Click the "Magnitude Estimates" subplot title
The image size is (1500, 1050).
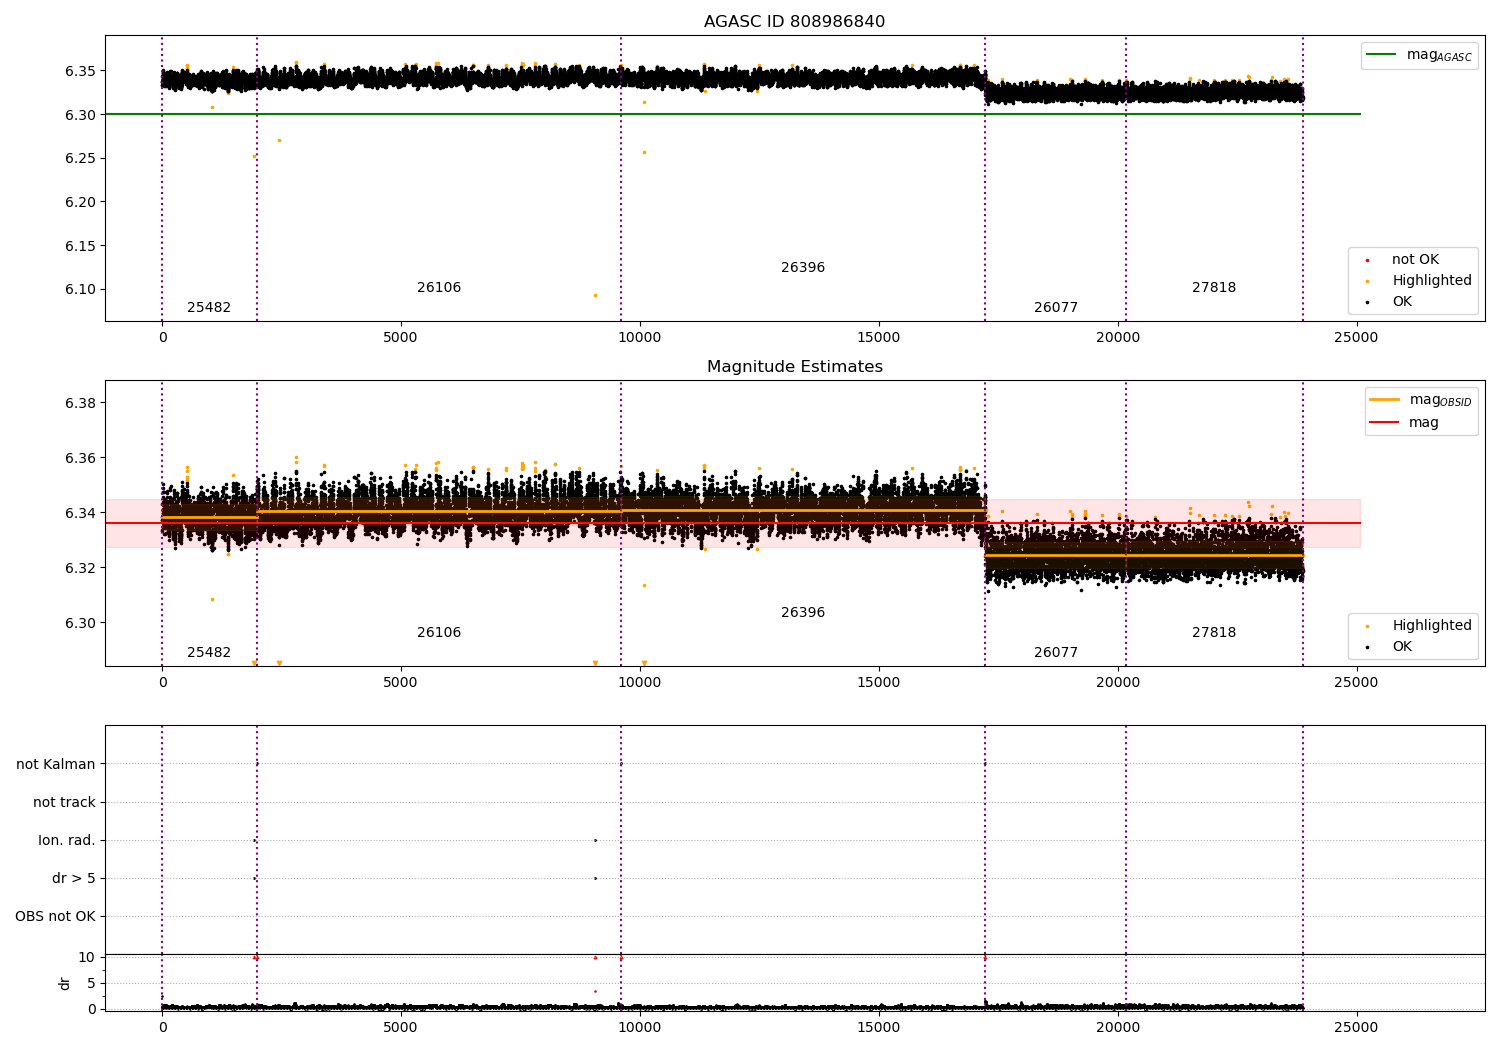794,367
